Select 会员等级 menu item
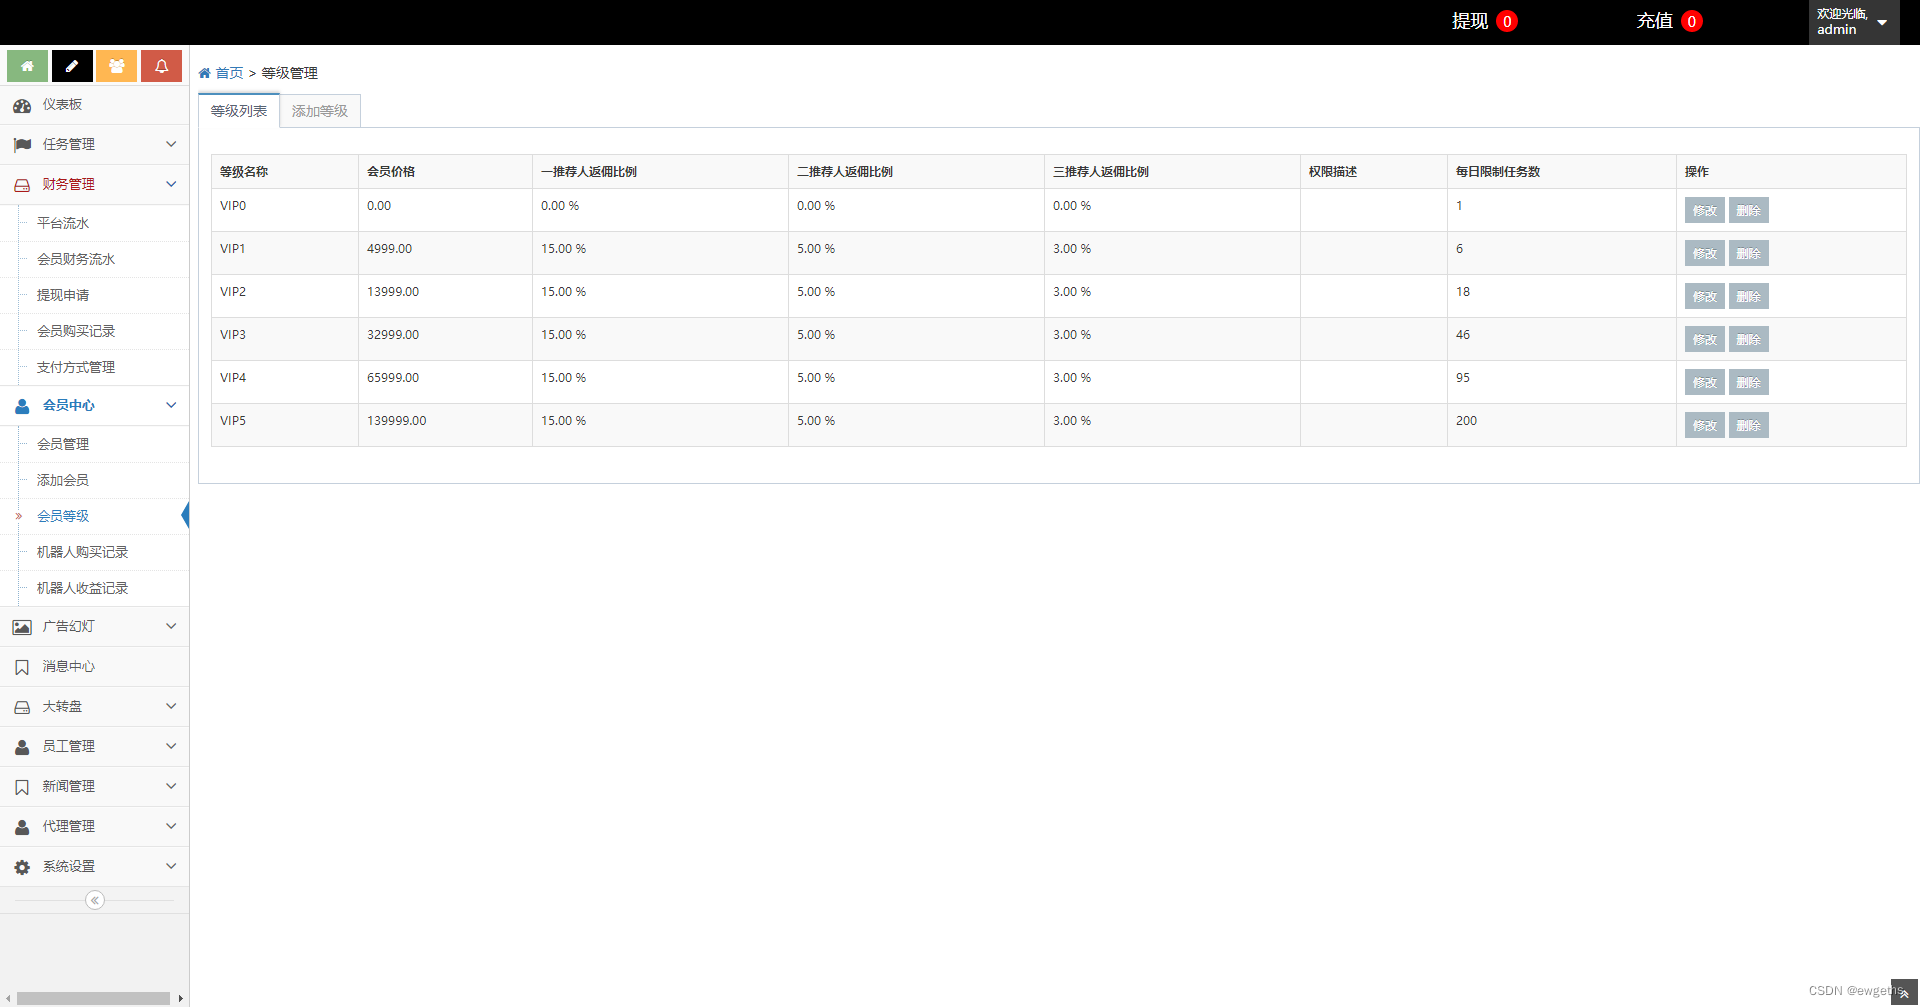The image size is (1920, 1007). click(x=63, y=516)
